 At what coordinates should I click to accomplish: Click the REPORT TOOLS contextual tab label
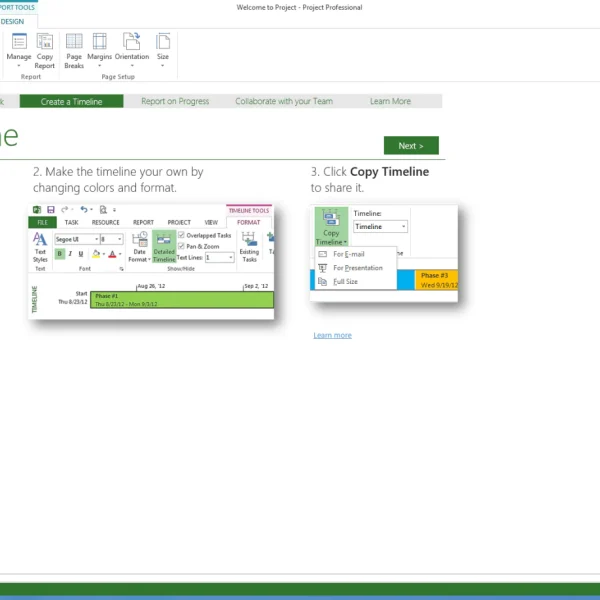coord(17,7)
